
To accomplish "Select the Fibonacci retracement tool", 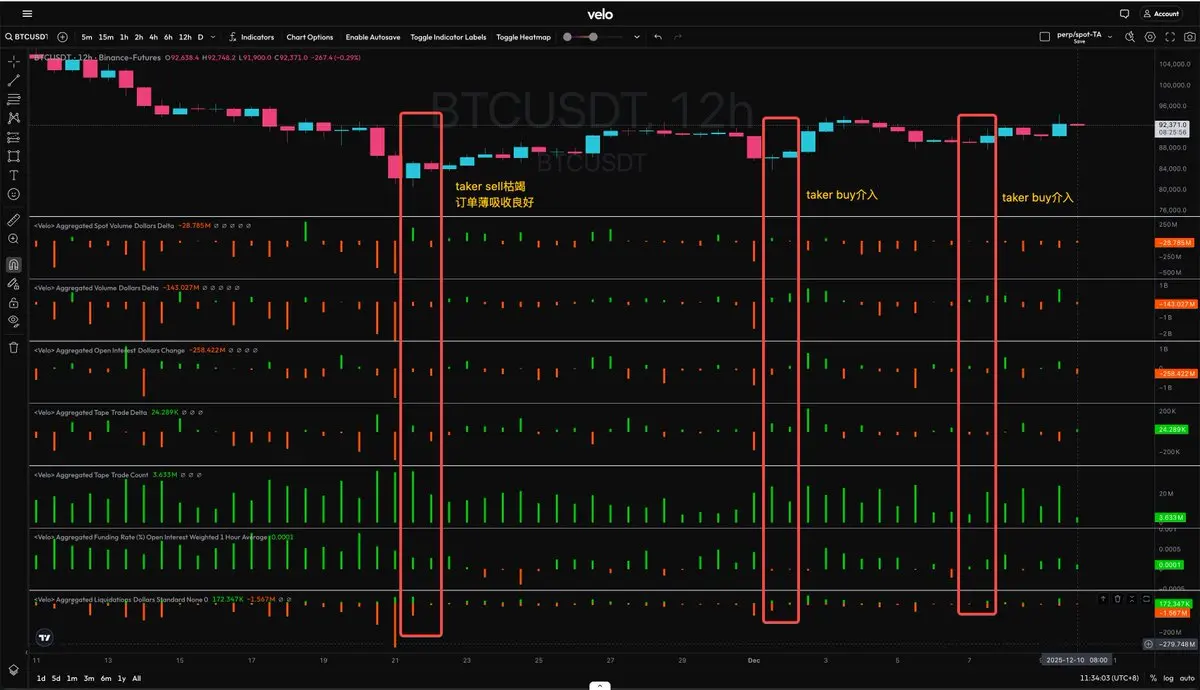I will (14, 99).
